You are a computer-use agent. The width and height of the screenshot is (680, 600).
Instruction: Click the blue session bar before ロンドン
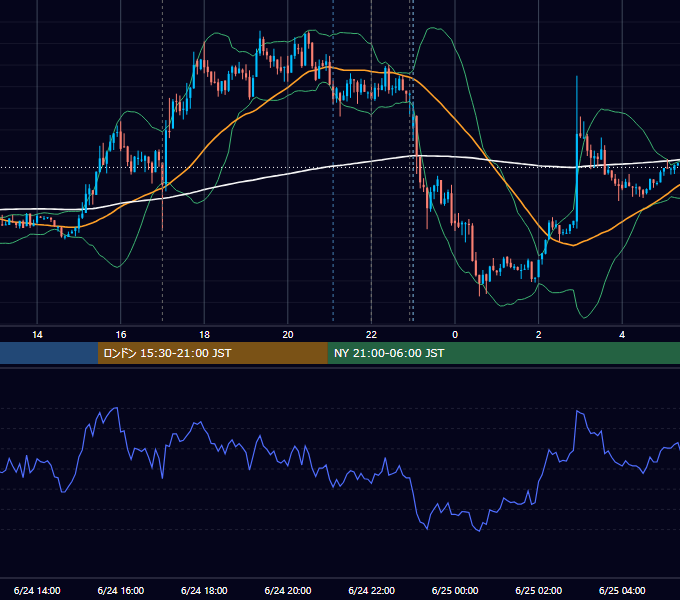(x=49, y=353)
